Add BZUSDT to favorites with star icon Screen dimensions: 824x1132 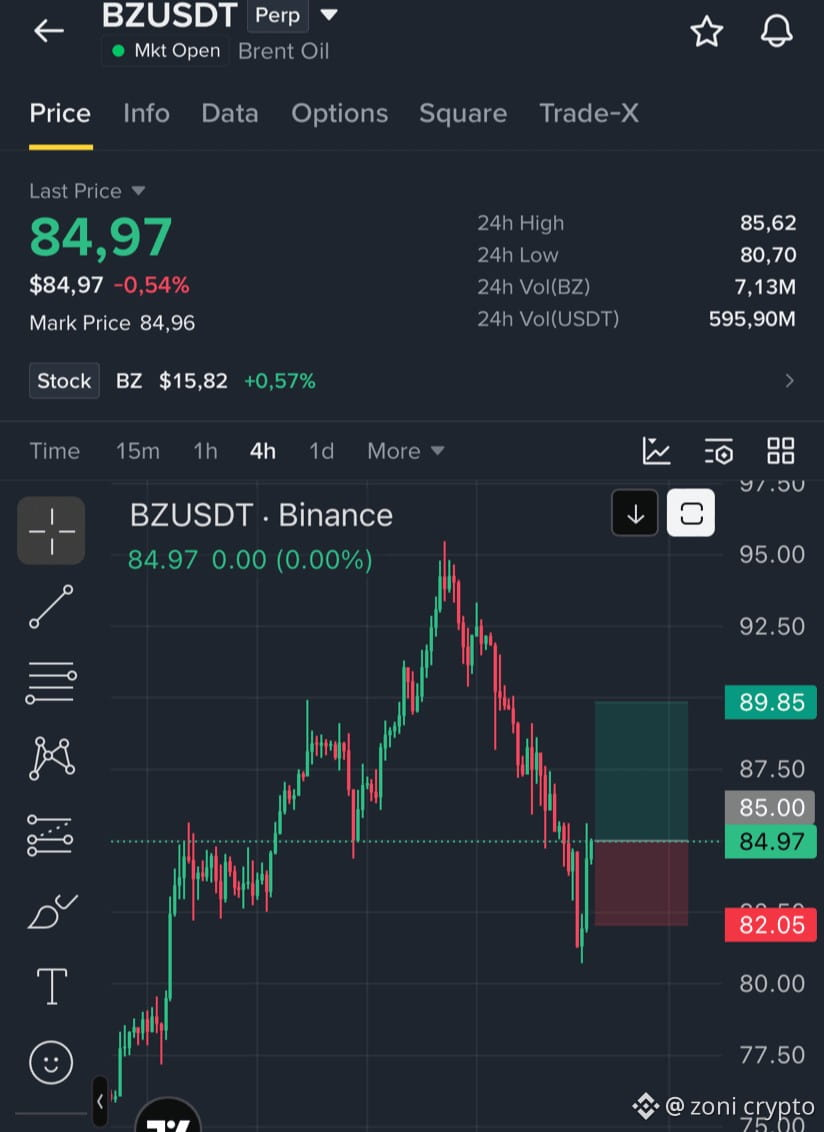(706, 32)
